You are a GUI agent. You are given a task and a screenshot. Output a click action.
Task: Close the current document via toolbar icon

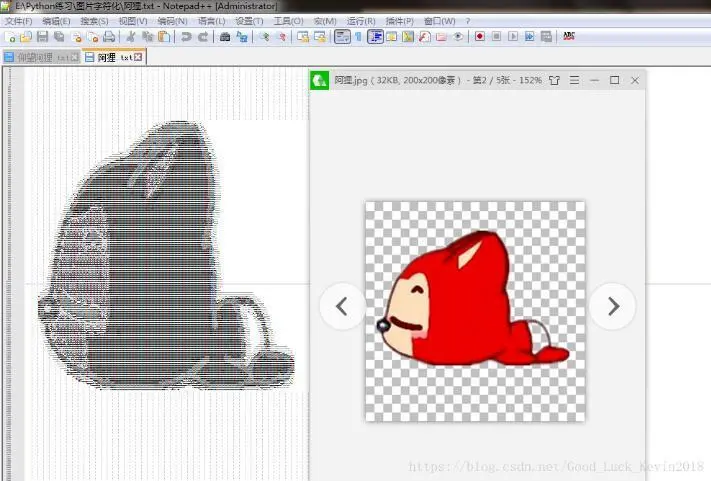coord(77,37)
